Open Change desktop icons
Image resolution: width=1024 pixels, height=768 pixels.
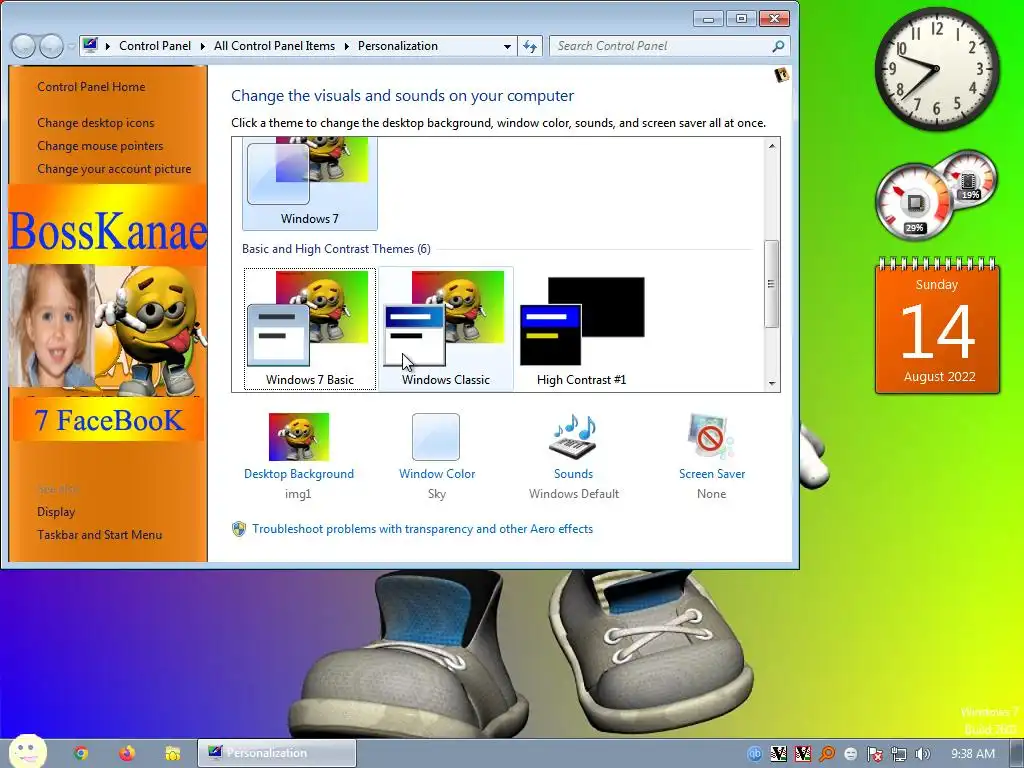[96, 123]
